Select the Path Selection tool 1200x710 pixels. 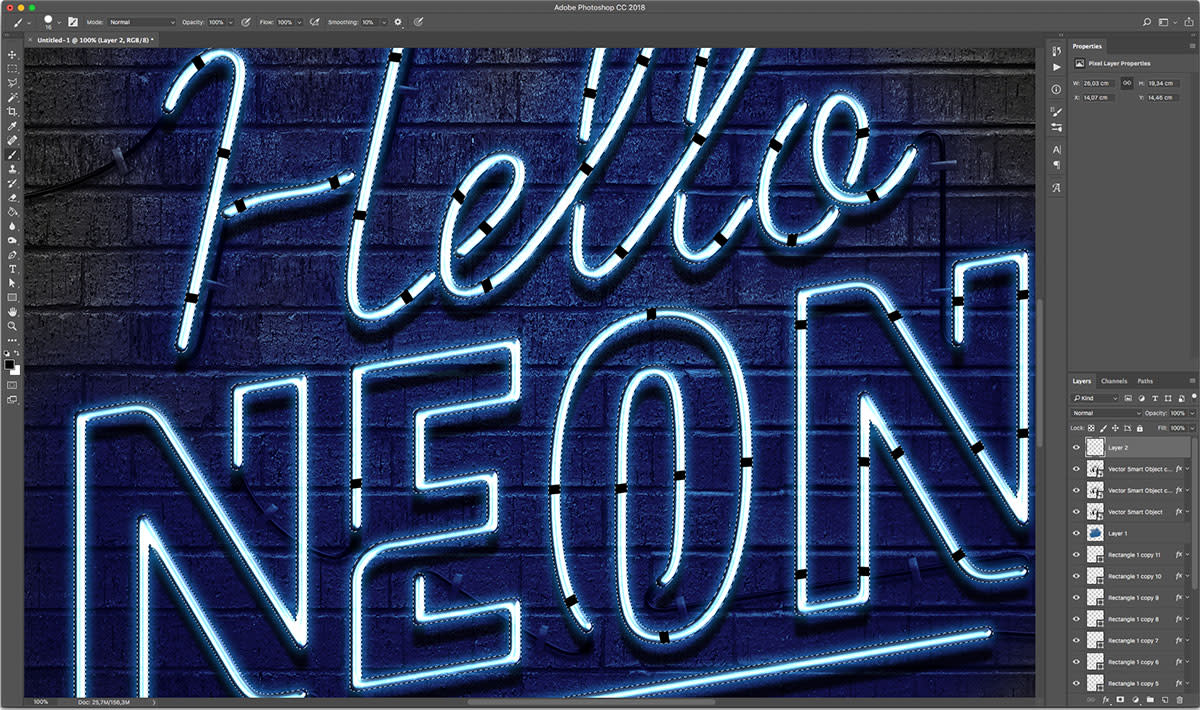point(12,284)
